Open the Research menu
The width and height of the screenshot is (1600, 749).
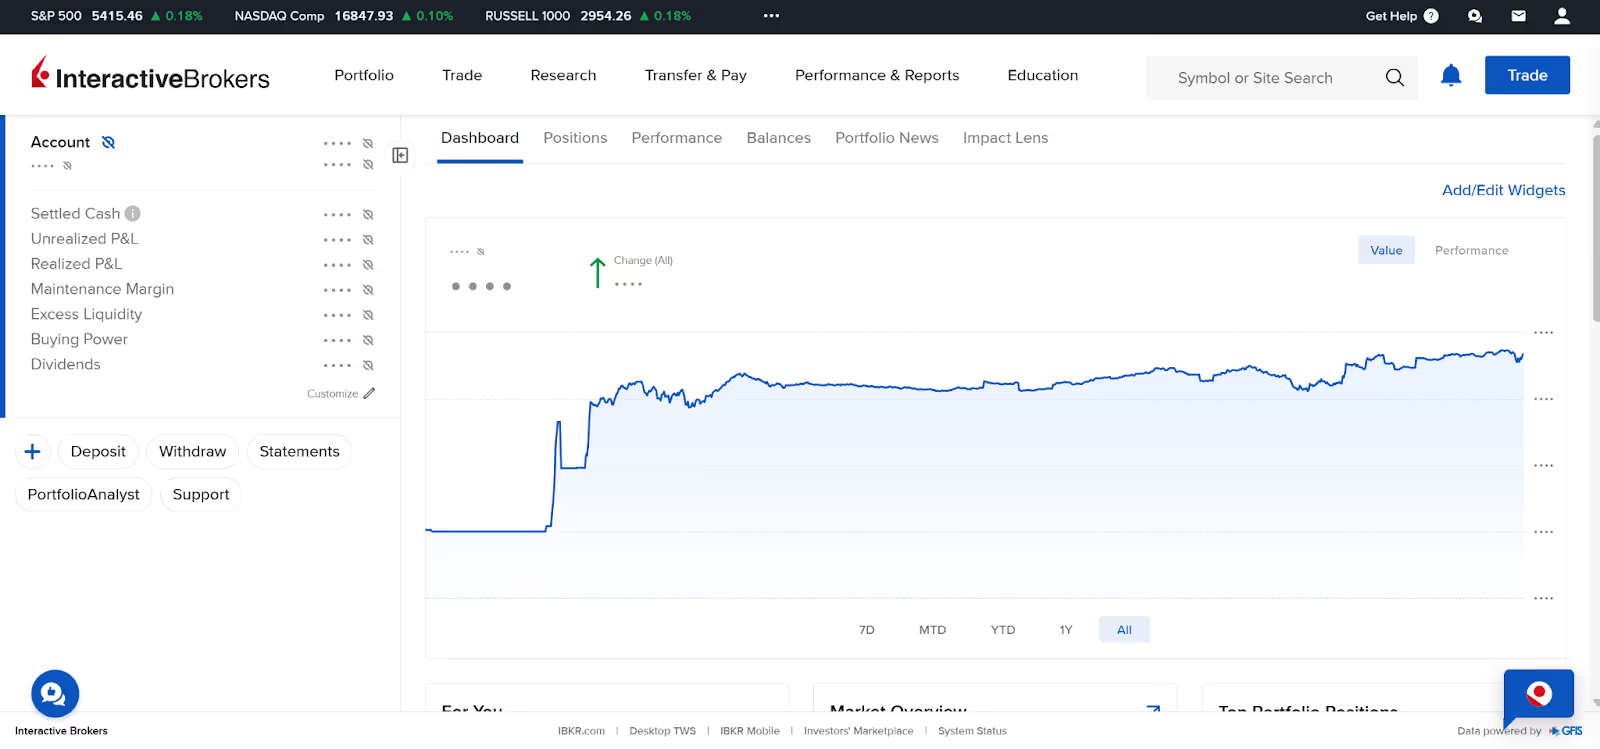pyautogui.click(x=563, y=75)
